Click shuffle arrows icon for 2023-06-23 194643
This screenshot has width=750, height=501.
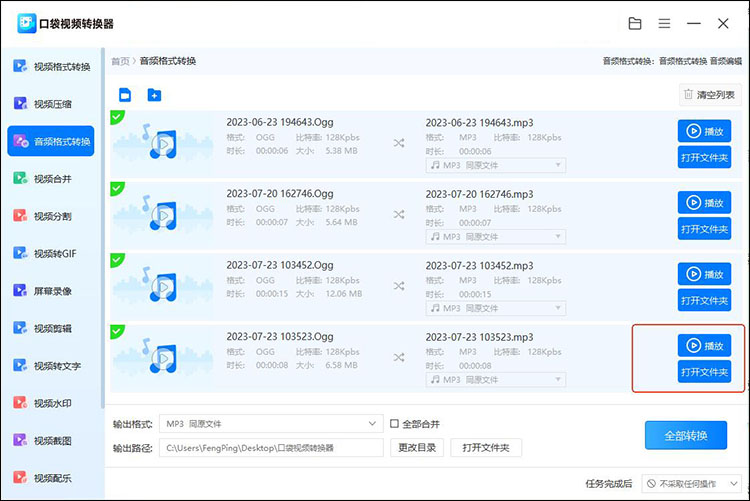point(399,143)
